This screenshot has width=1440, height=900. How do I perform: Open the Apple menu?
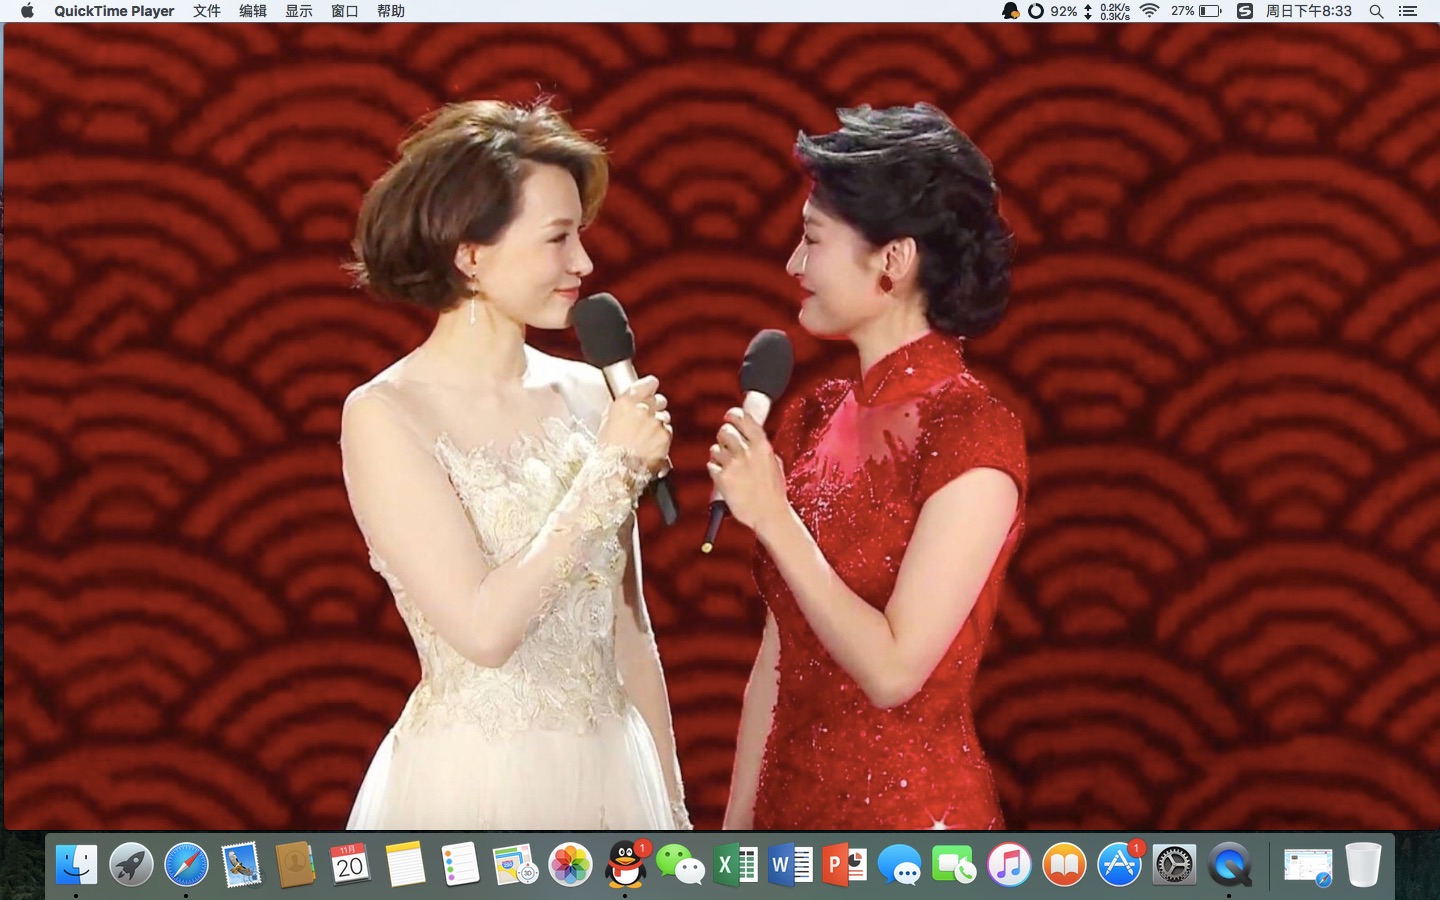[27, 11]
